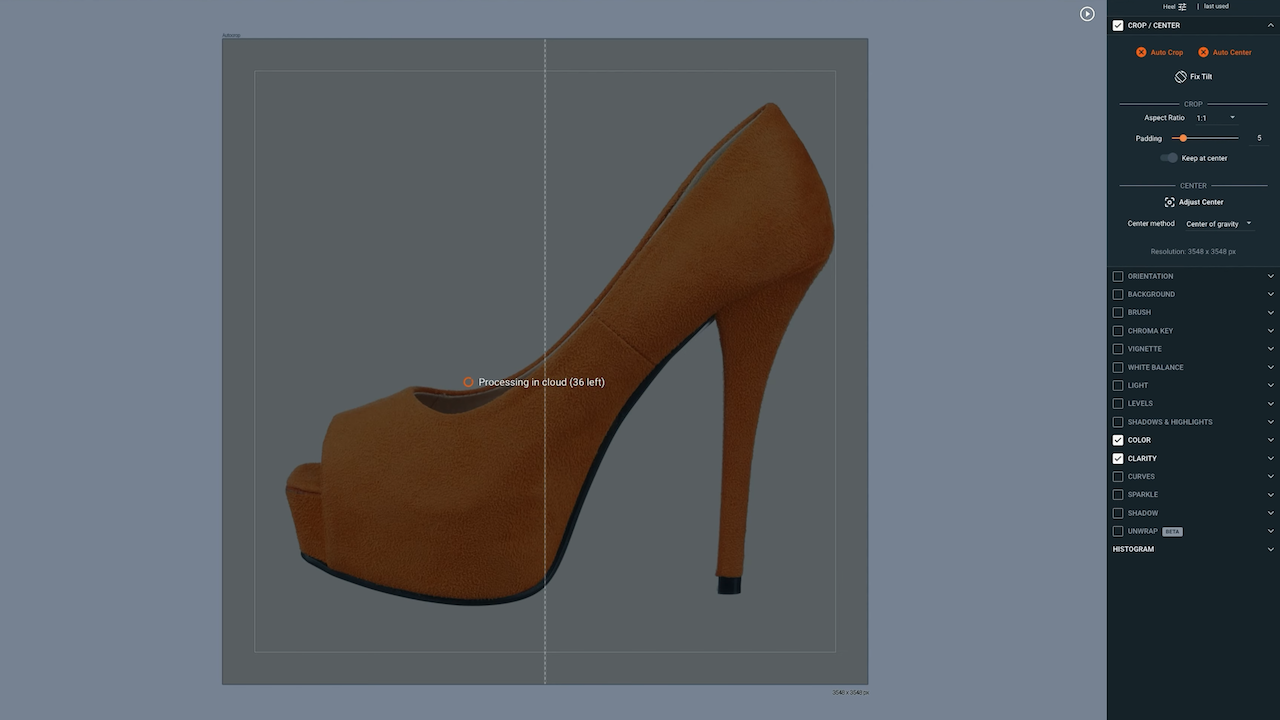The image size is (1280, 720).
Task: Open the Heel preset settings icon
Action: [x=1182, y=6]
